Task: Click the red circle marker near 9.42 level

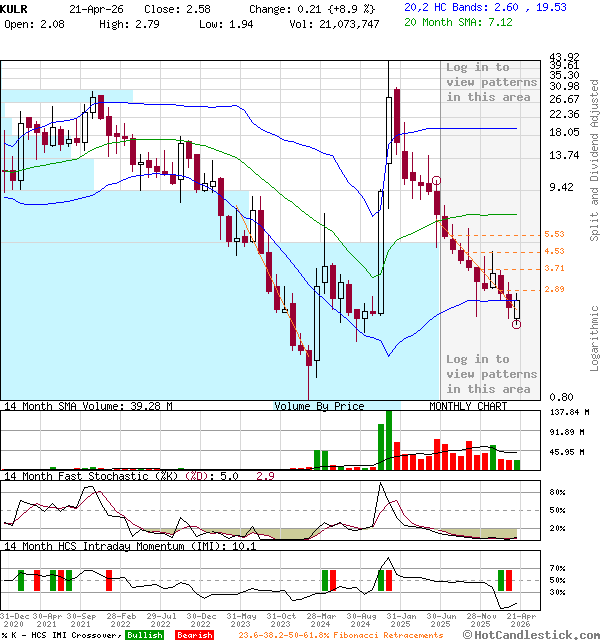Action: [437, 180]
